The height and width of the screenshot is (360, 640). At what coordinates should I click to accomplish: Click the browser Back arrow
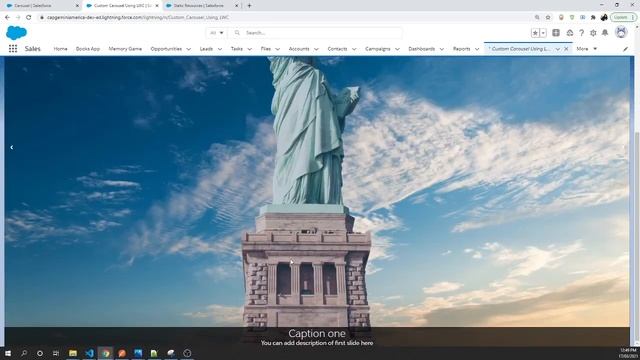[x=7, y=17]
